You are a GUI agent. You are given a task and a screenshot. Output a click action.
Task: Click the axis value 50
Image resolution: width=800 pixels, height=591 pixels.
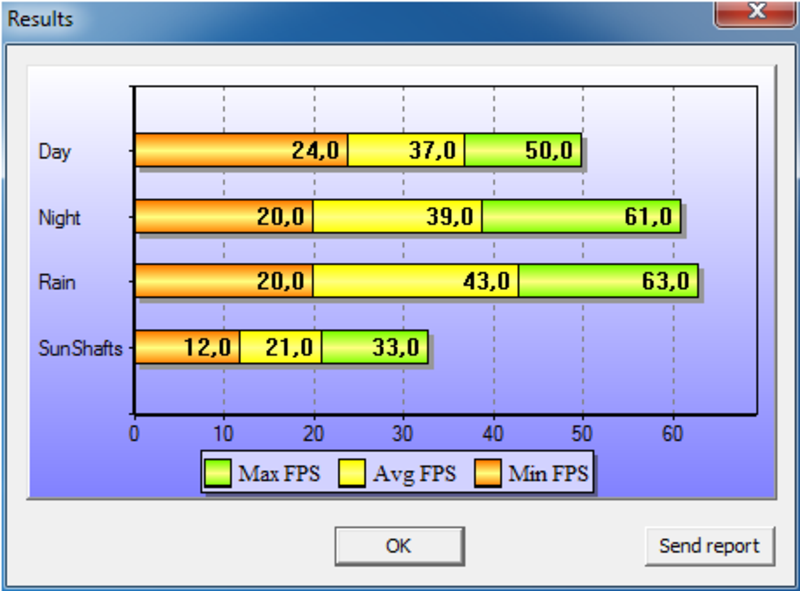click(582, 434)
